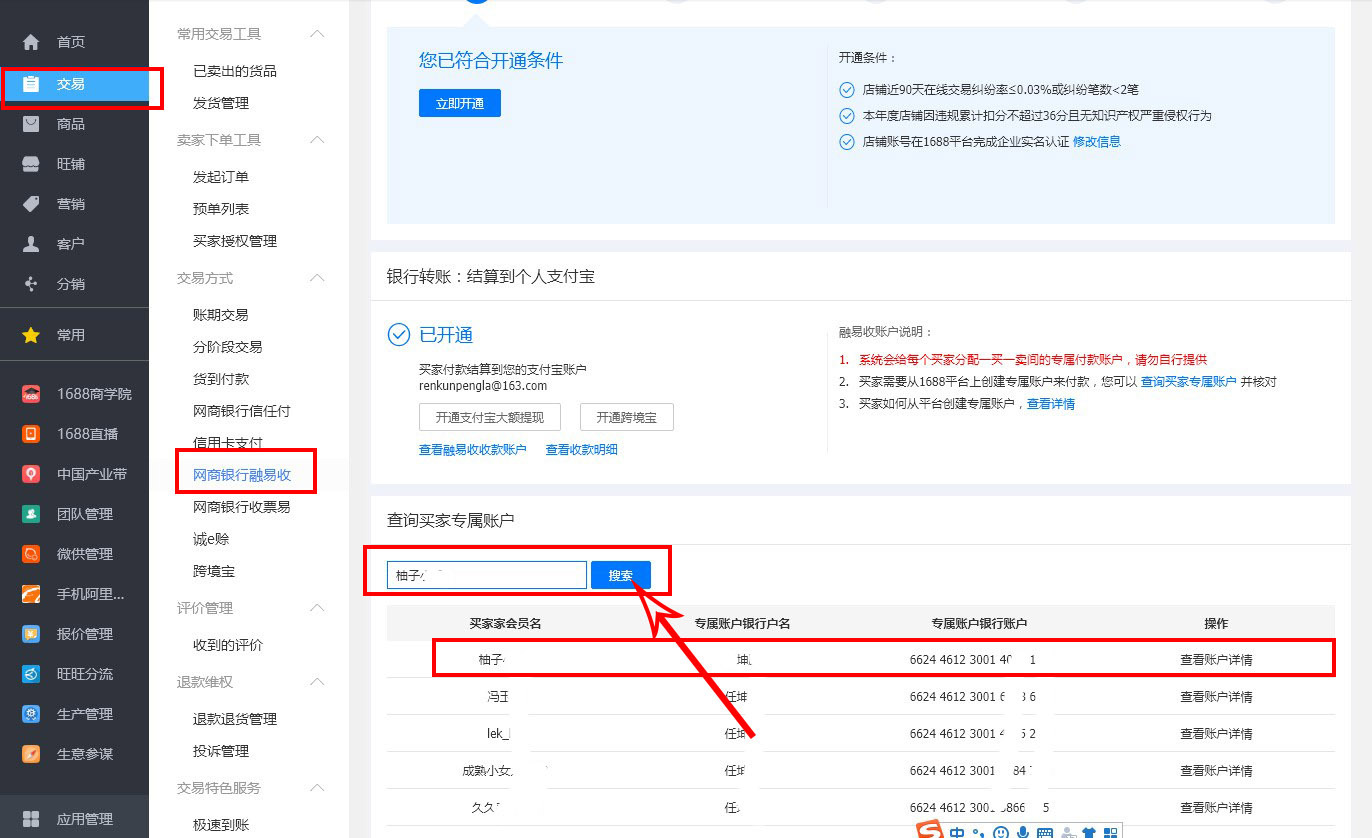1372x838 pixels.
Task: Open the 团队管理 team icon
Action: tap(31, 514)
